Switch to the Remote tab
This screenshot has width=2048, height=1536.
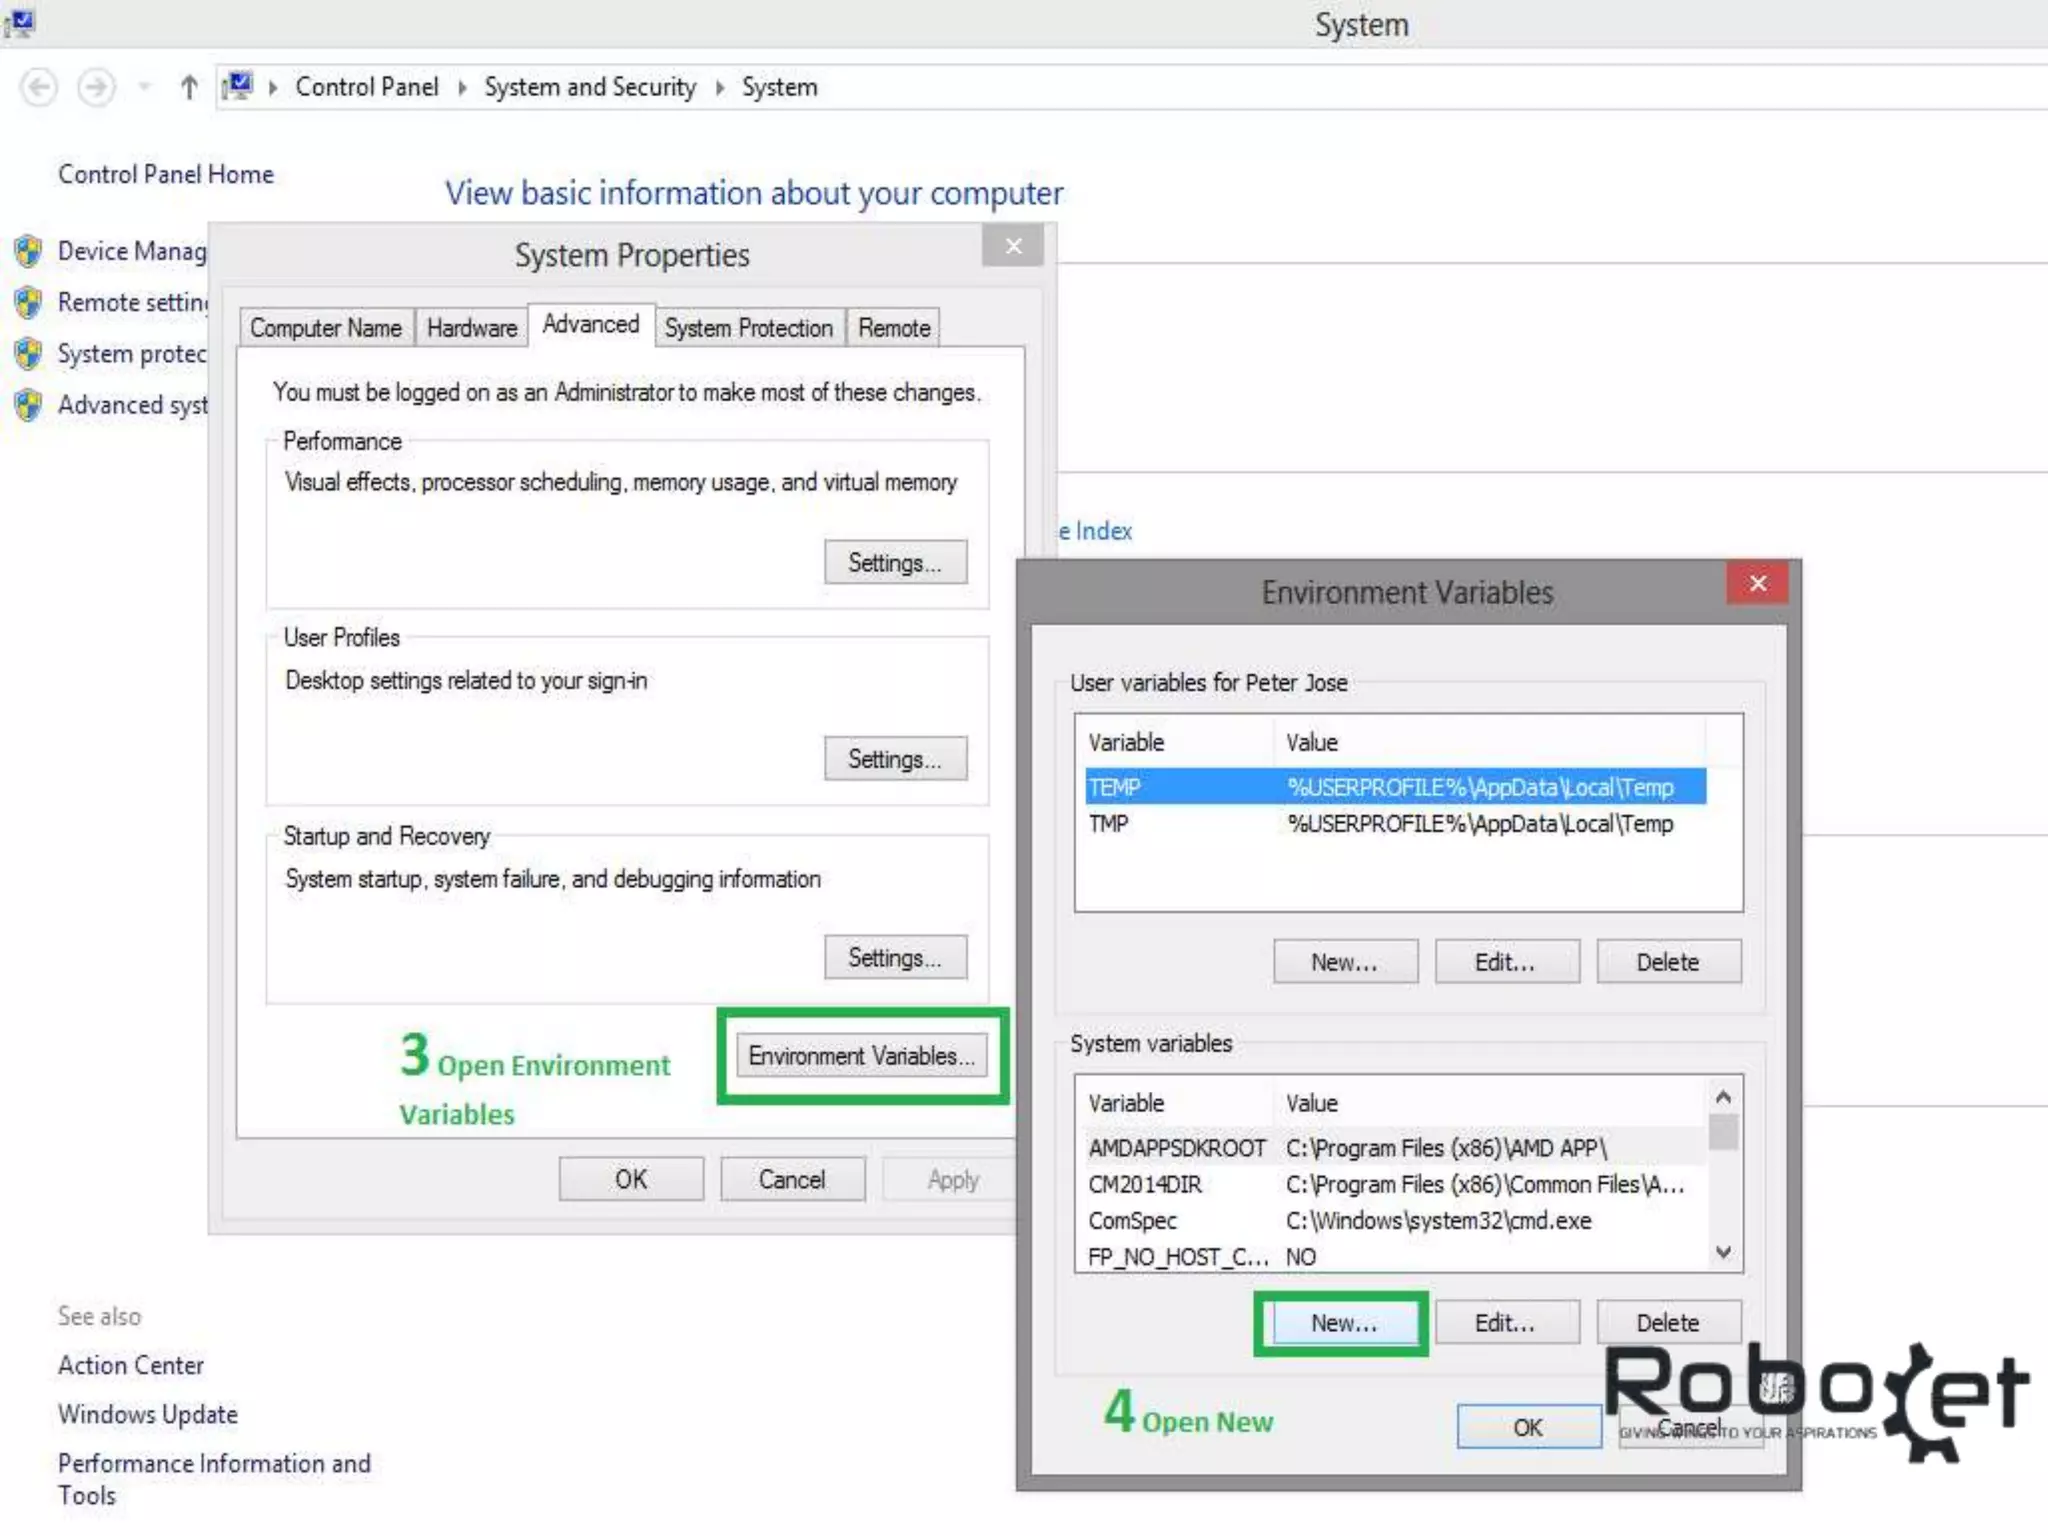tap(893, 328)
